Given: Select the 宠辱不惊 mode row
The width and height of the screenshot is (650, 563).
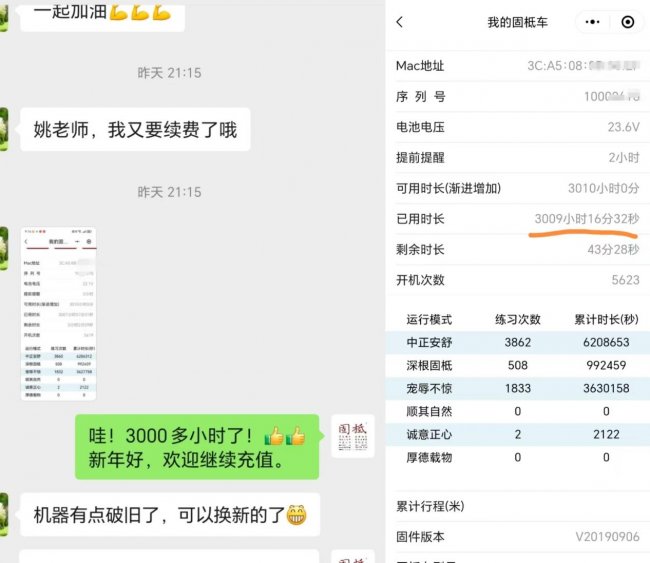Looking at the screenshot, I should 517,388.
